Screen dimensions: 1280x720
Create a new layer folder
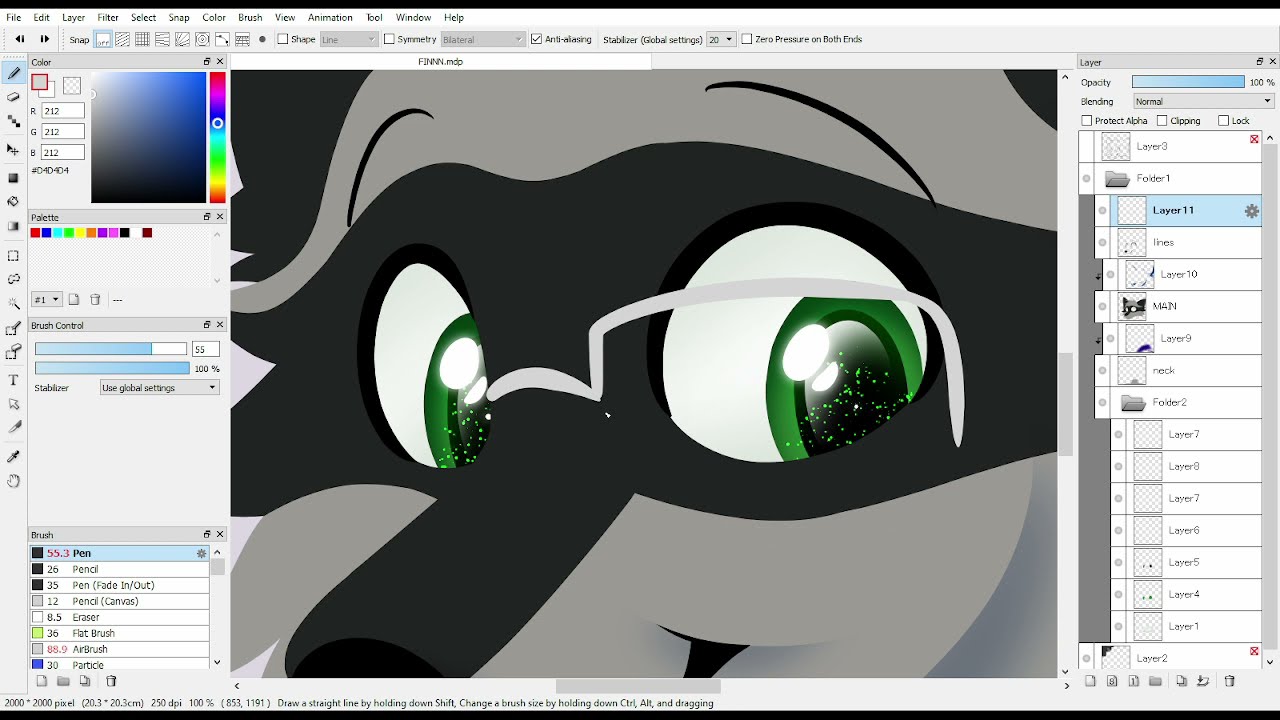(1156, 681)
